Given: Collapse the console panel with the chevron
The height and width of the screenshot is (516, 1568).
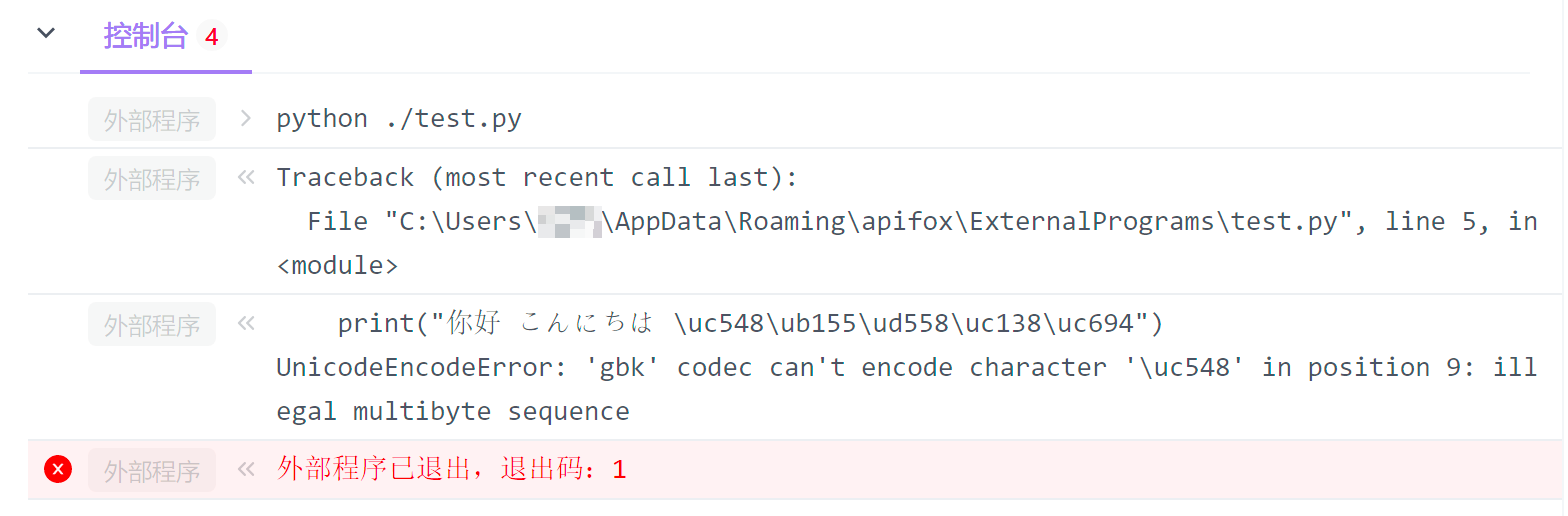Looking at the screenshot, I should pos(46,34).
